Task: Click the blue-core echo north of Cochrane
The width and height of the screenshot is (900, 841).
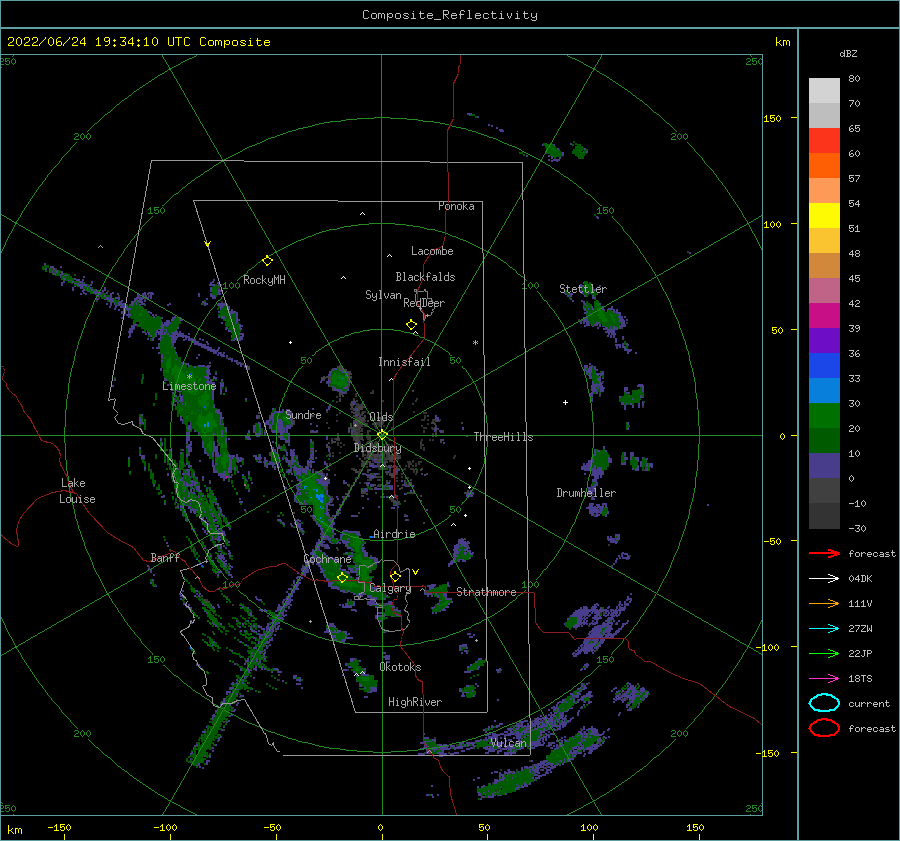Action: 316,495
